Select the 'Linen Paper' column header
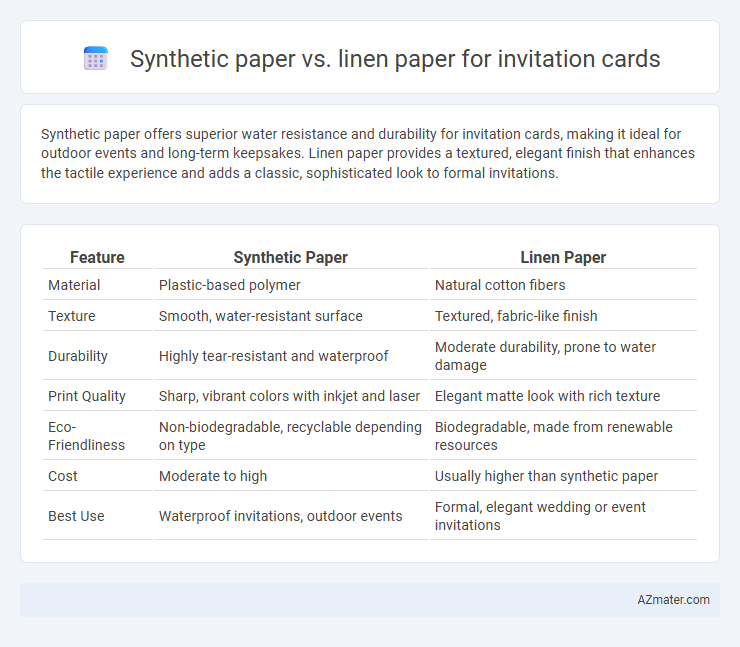This screenshot has width=740, height=647. [x=563, y=257]
